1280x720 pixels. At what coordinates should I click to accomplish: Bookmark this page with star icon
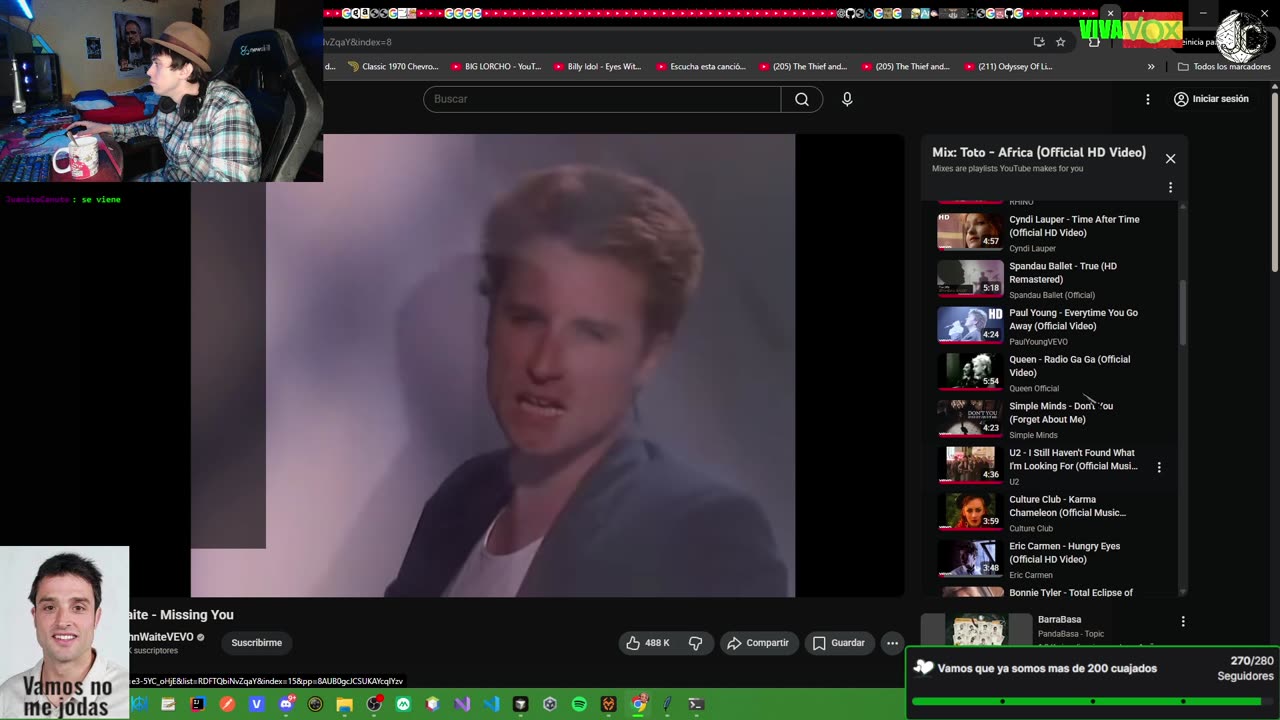point(1060,42)
